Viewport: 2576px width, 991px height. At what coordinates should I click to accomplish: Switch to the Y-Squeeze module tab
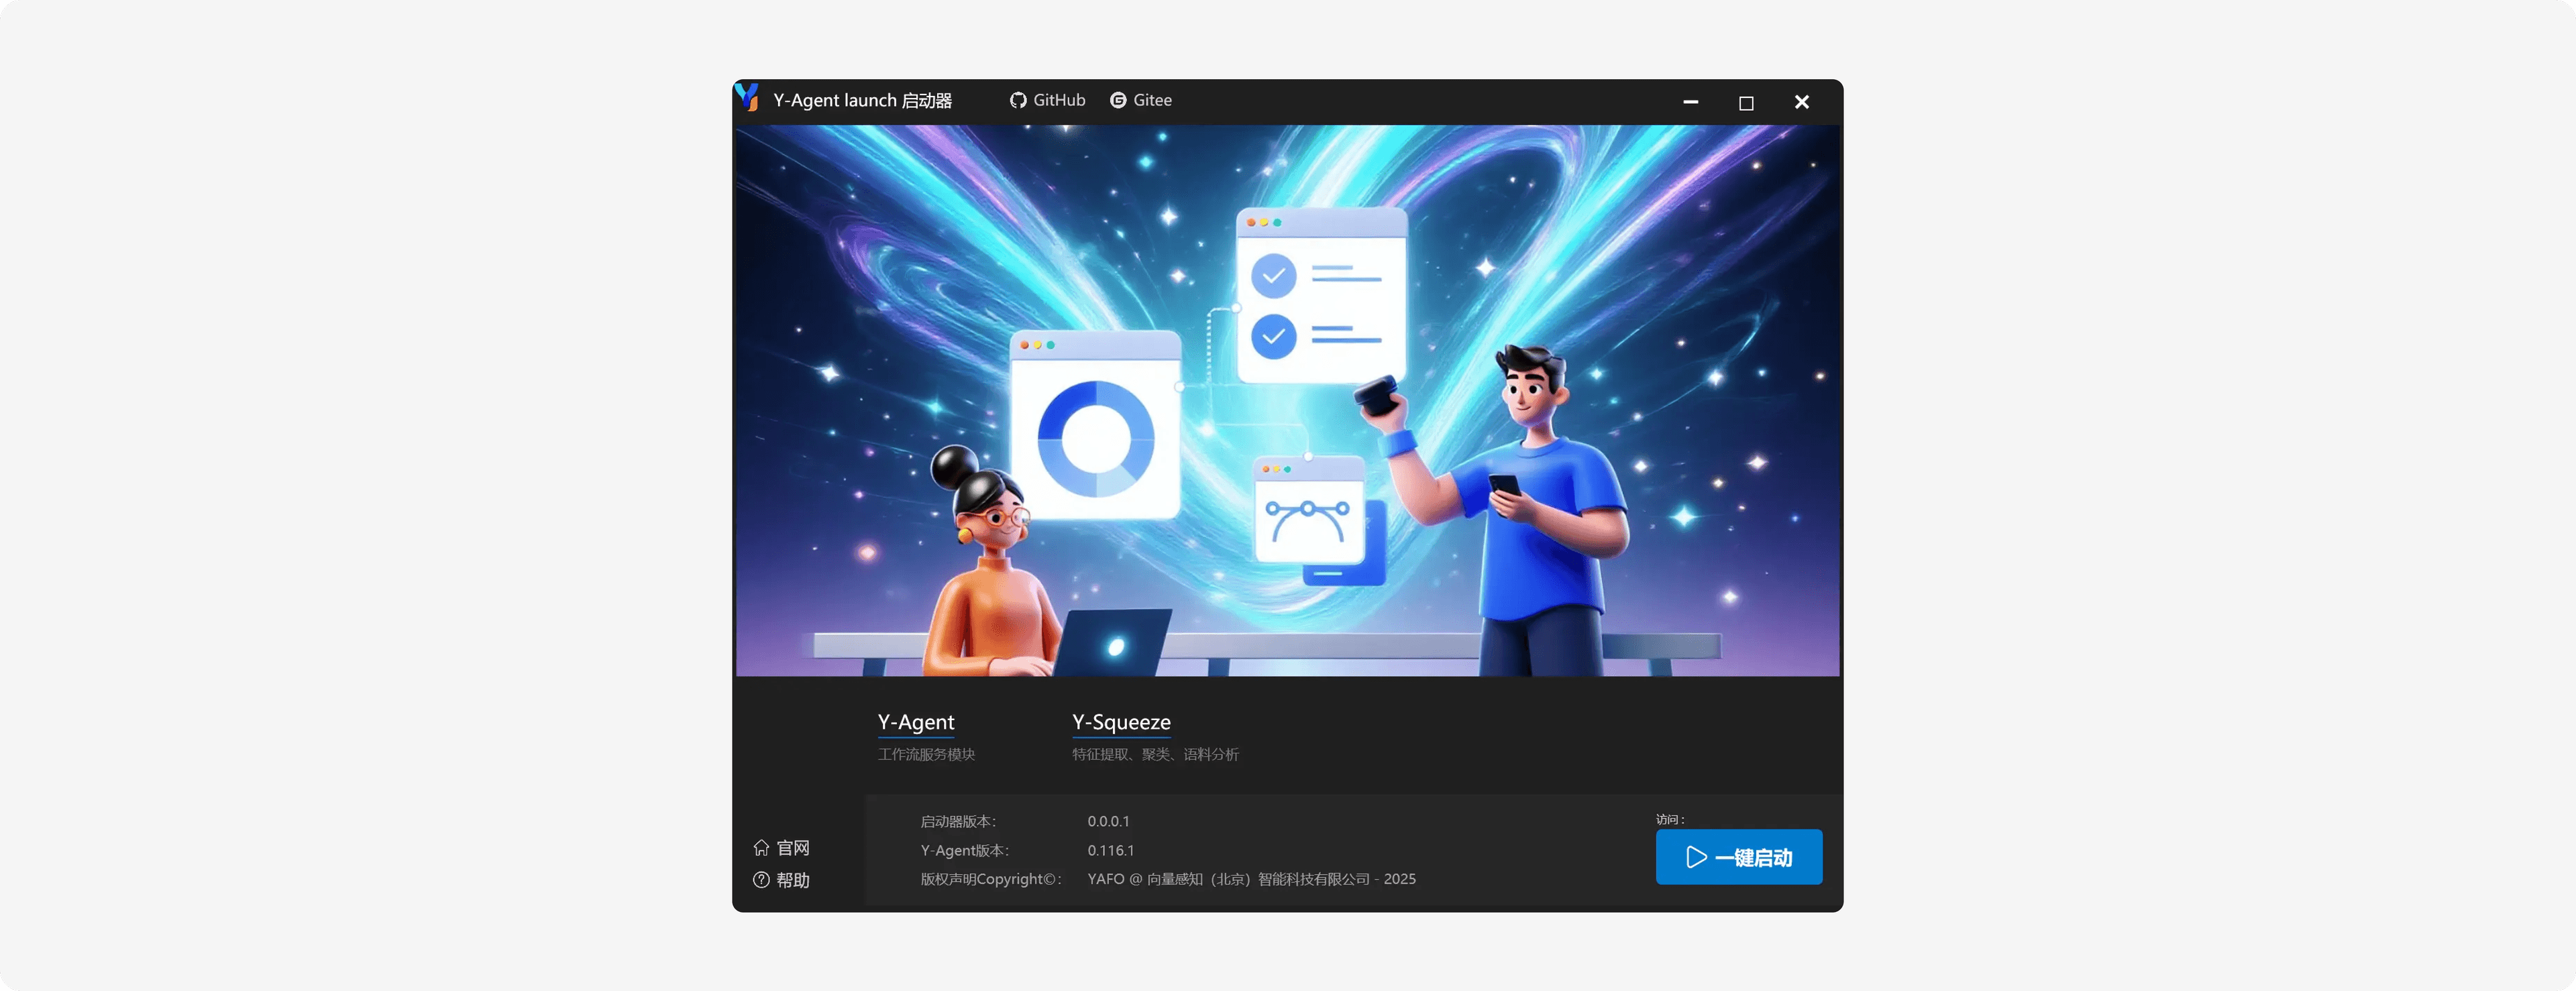[x=1121, y=722]
